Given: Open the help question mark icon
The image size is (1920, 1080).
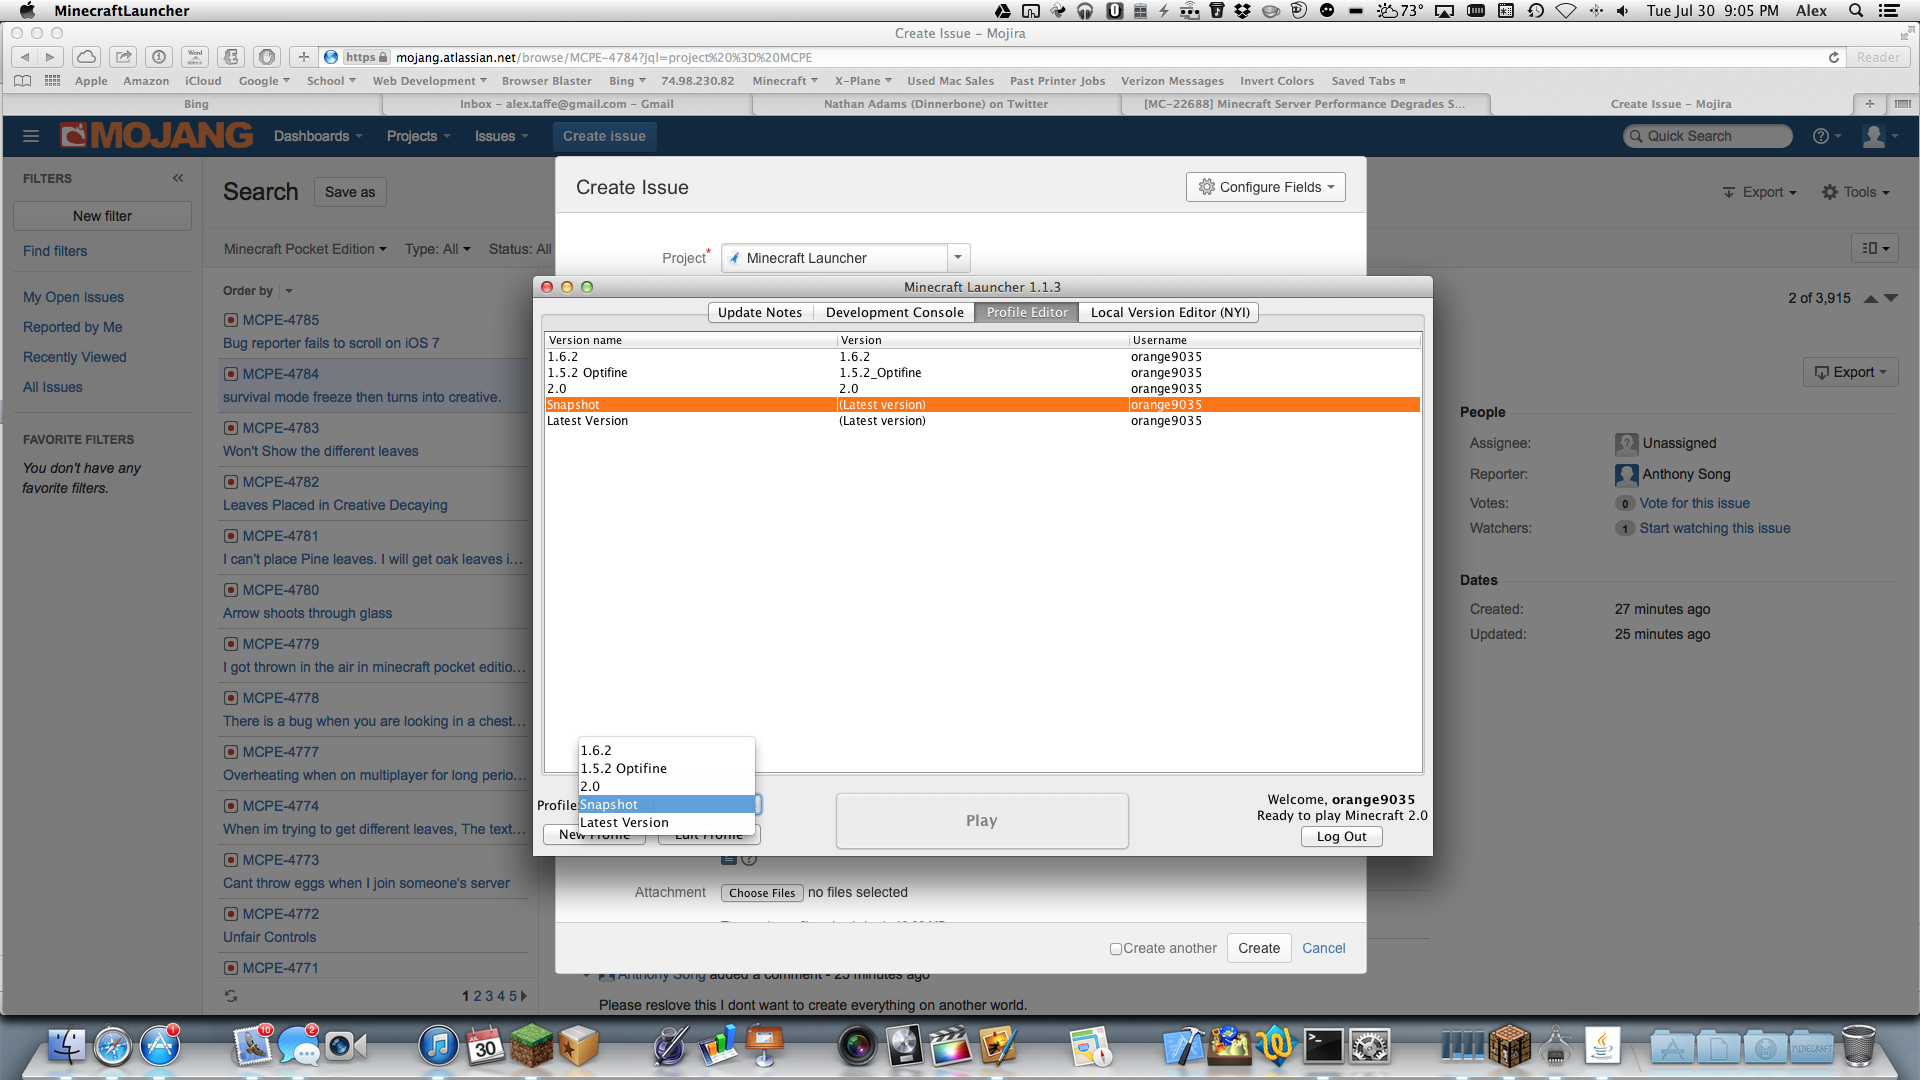Looking at the screenshot, I should click(x=1821, y=136).
